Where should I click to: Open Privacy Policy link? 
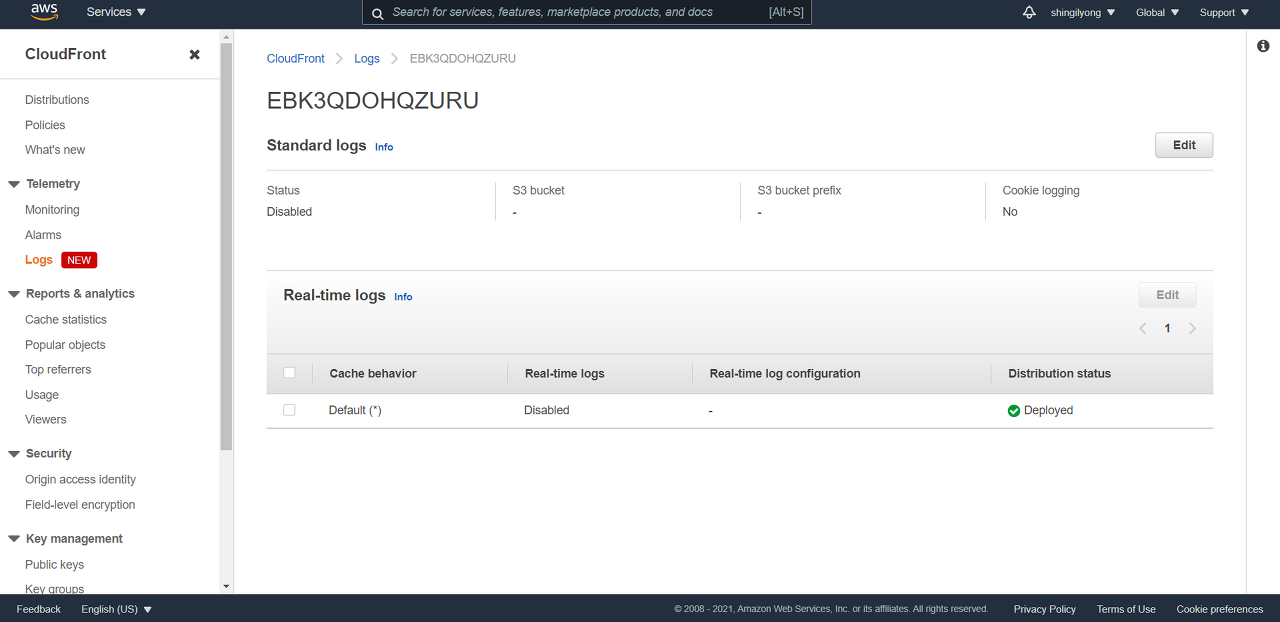(1045, 609)
